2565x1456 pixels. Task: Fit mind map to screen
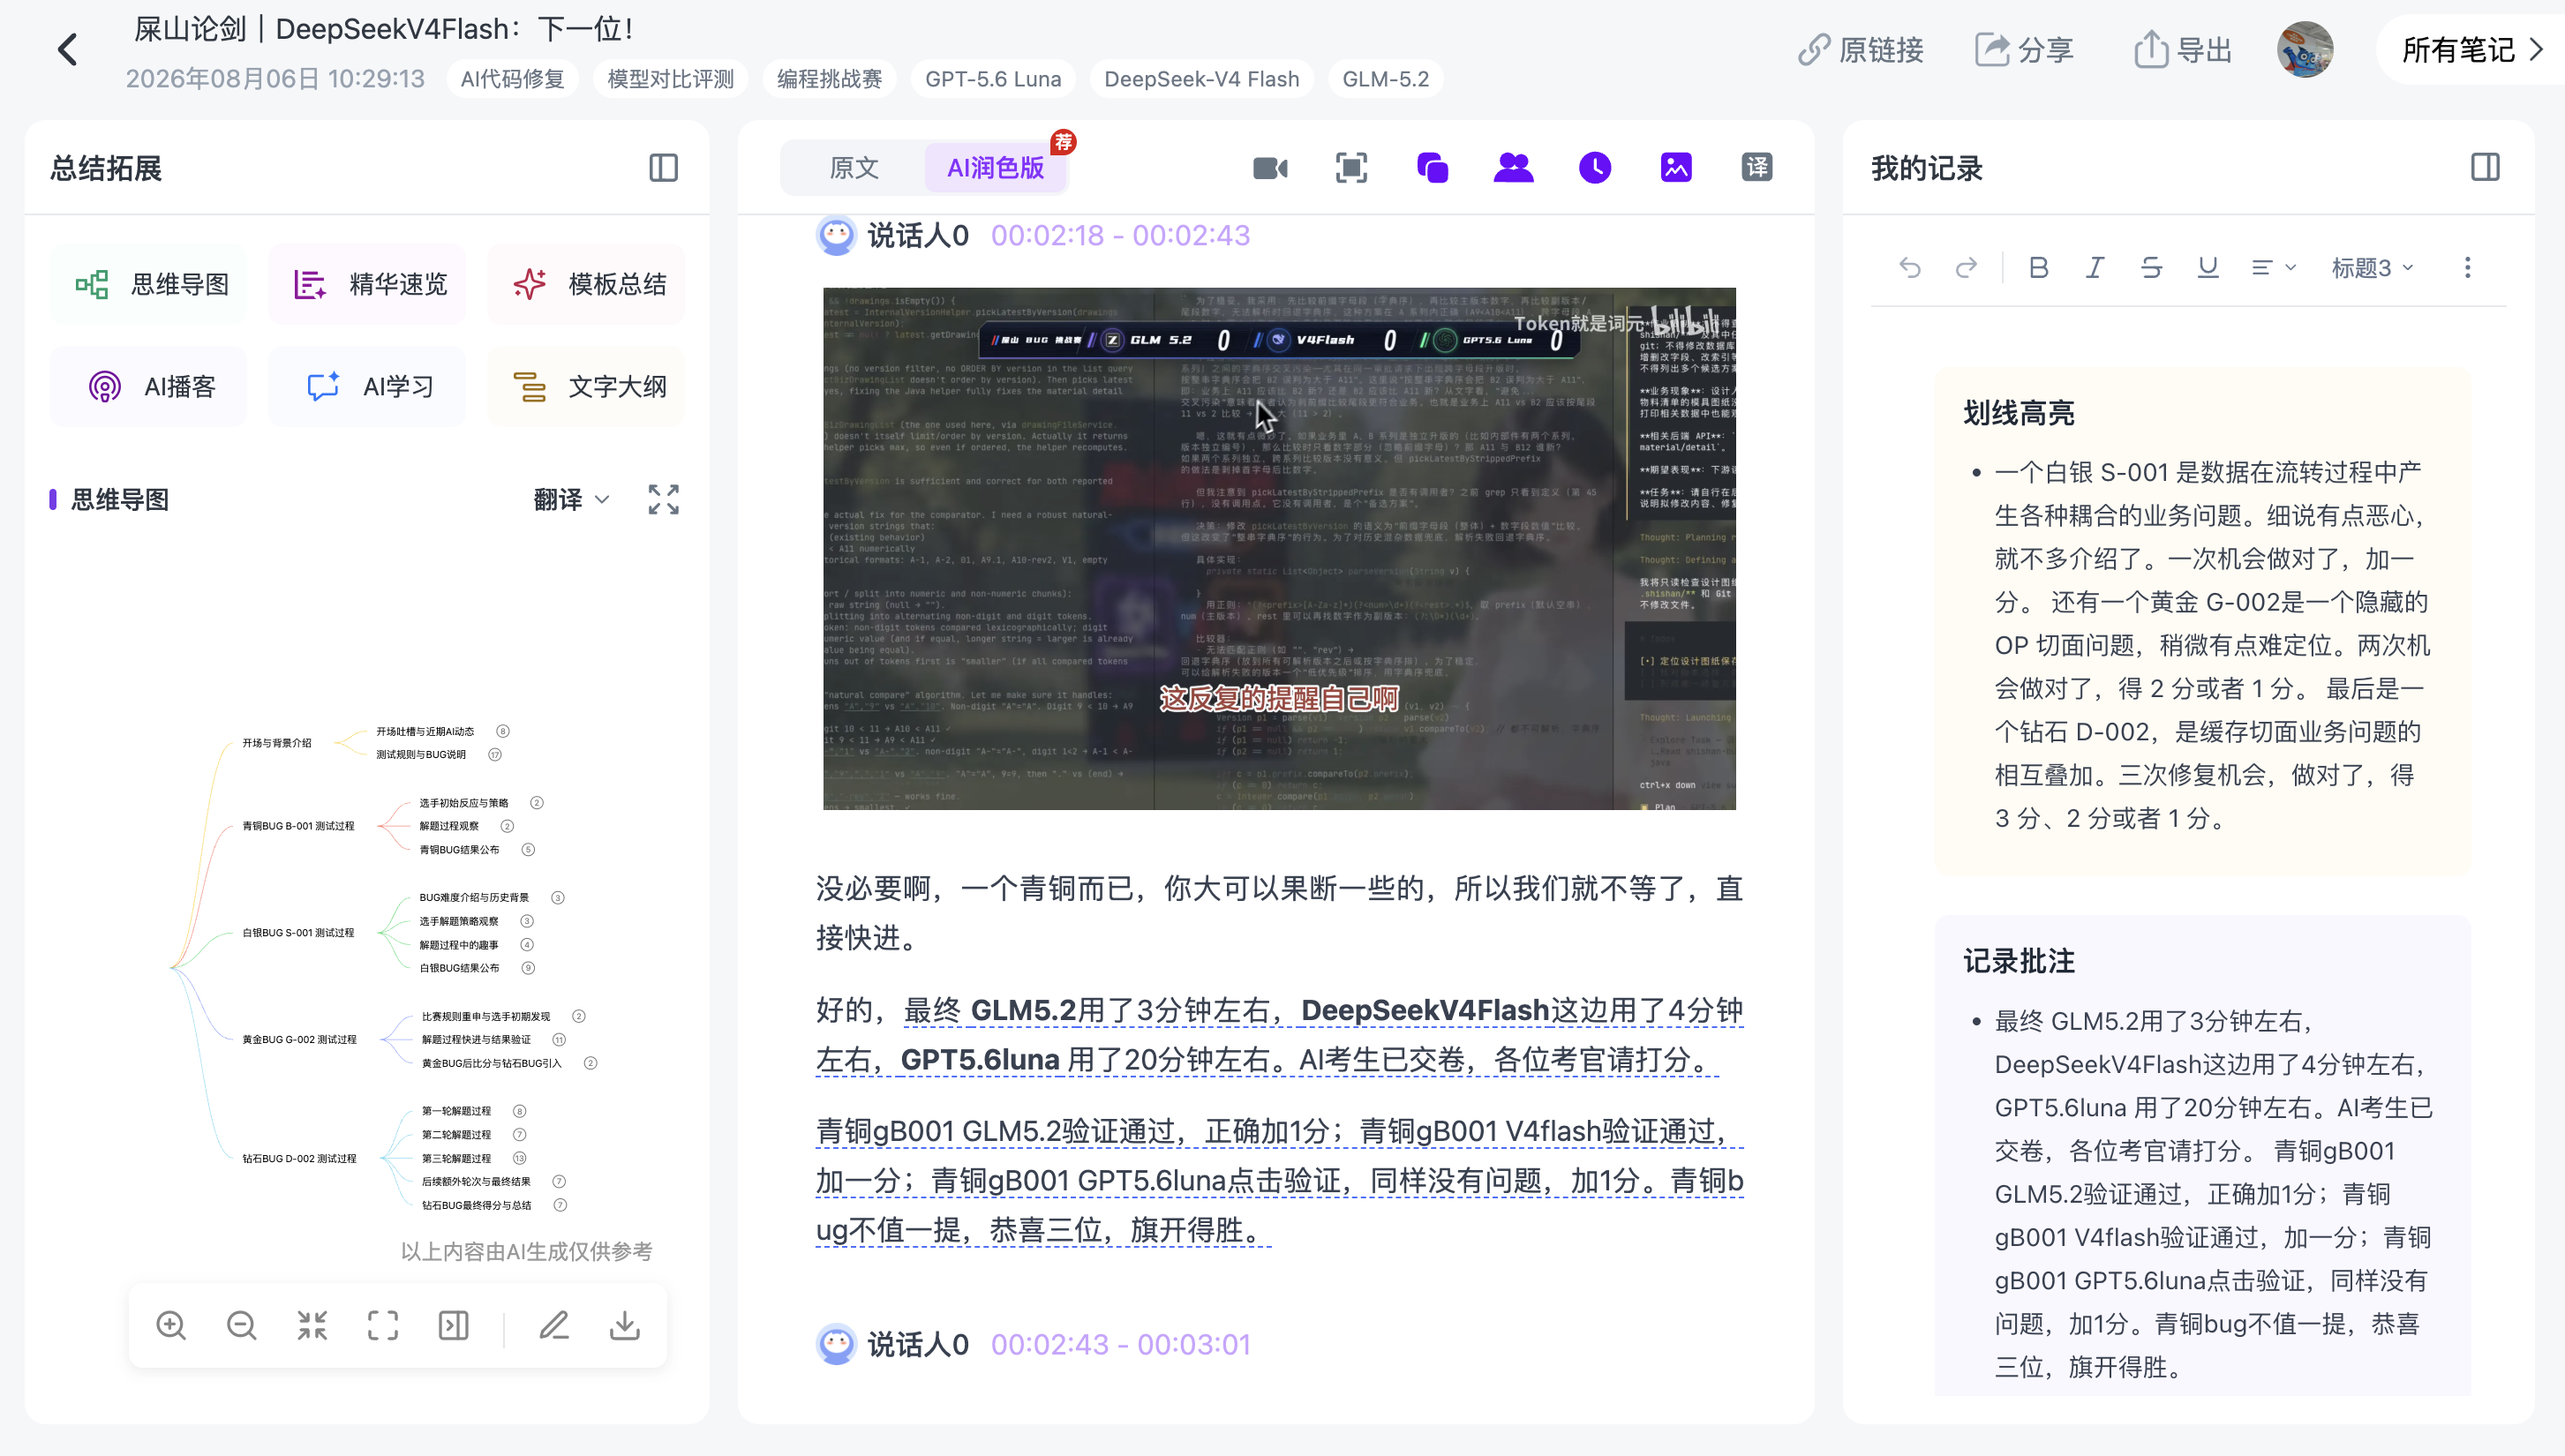pyautogui.click(x=383, y=1325)
